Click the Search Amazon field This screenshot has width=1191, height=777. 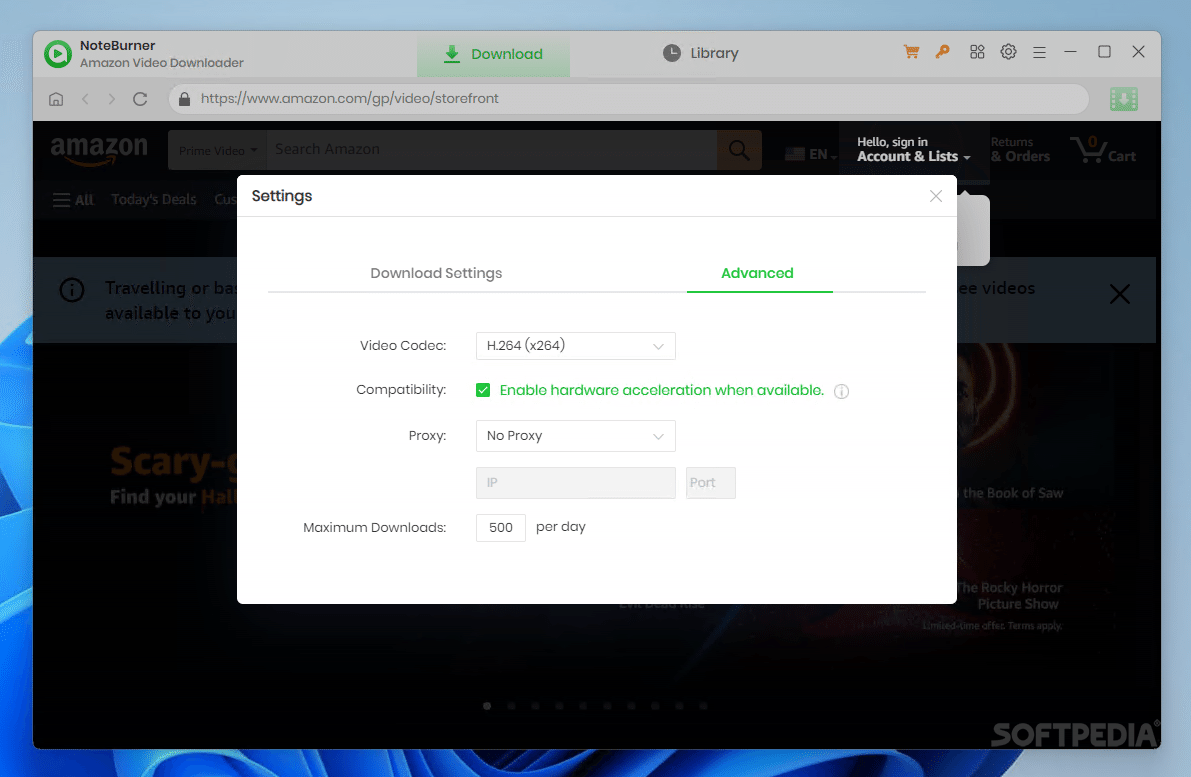pos(491,150)
